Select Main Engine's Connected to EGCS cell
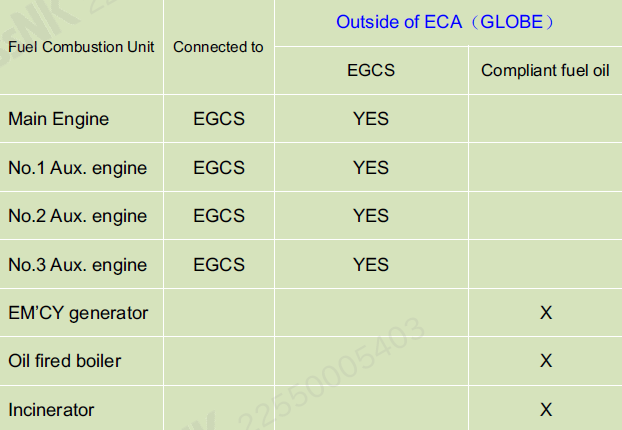 [x=219, y=119]
